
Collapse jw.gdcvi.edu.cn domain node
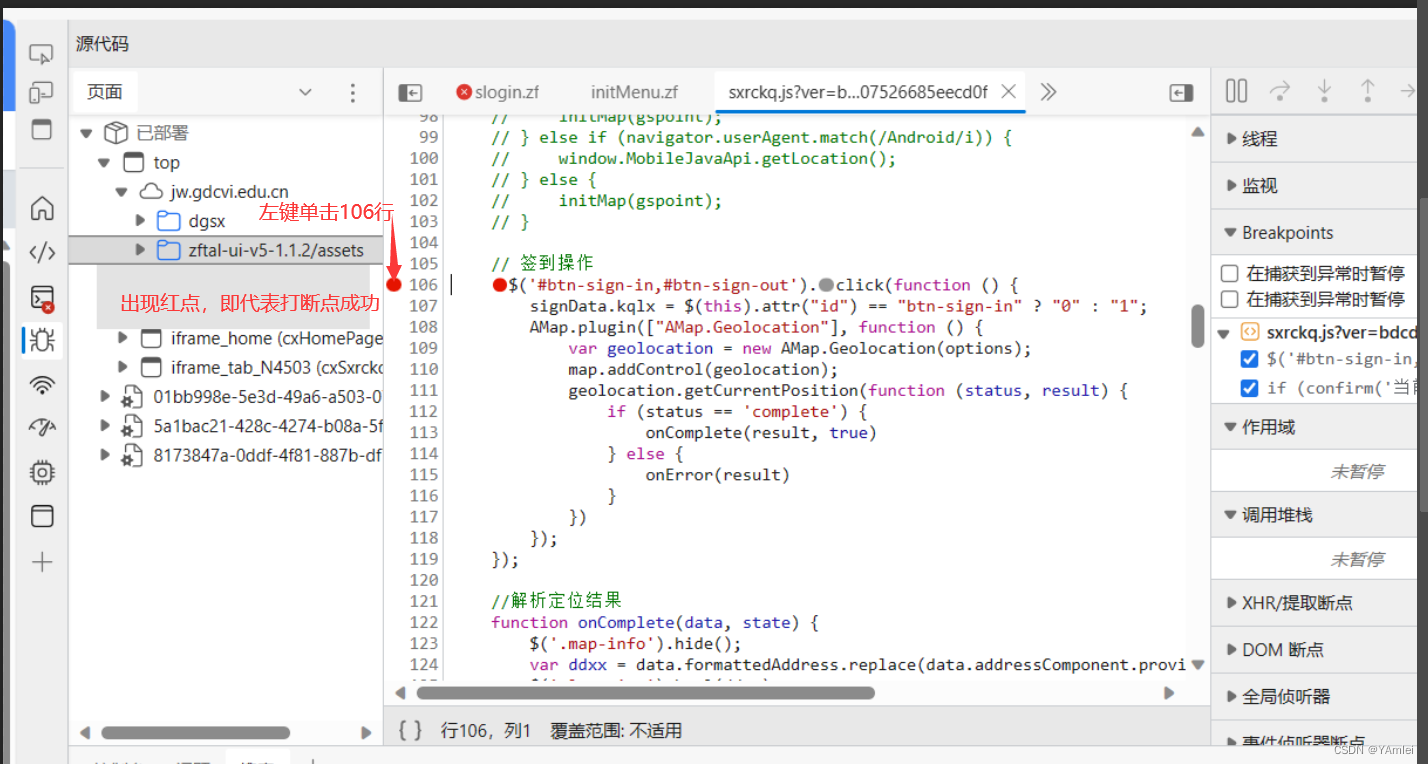point(121,192)
